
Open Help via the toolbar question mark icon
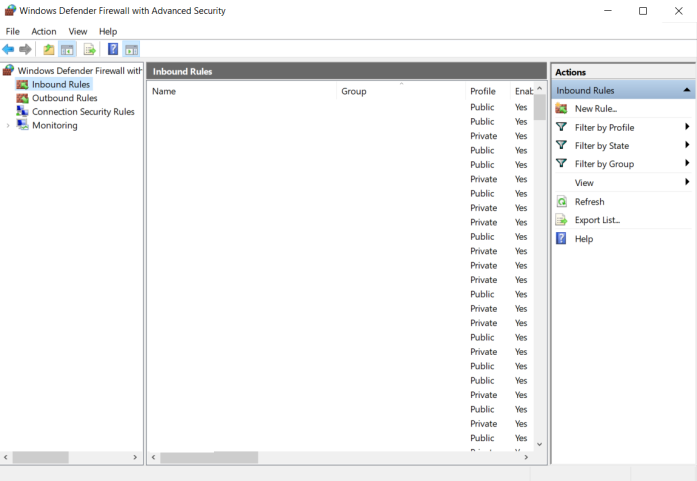point(113,49)
